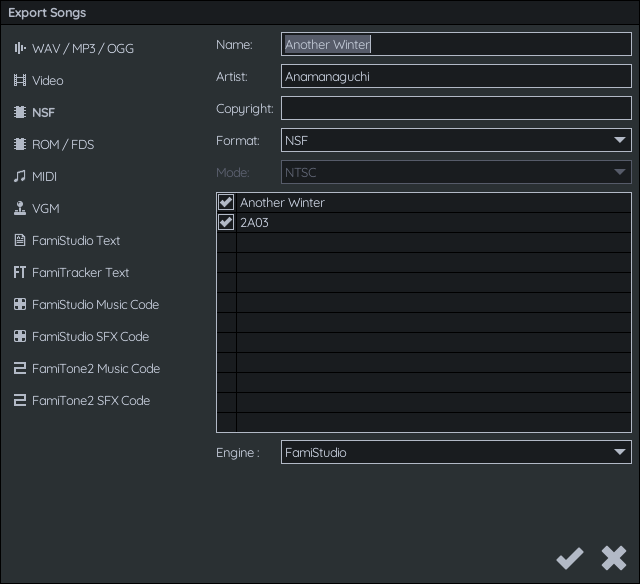Open the FamiTracker Text export tab
This screenshot has height=584, width=640.
(x=71, y=272)
